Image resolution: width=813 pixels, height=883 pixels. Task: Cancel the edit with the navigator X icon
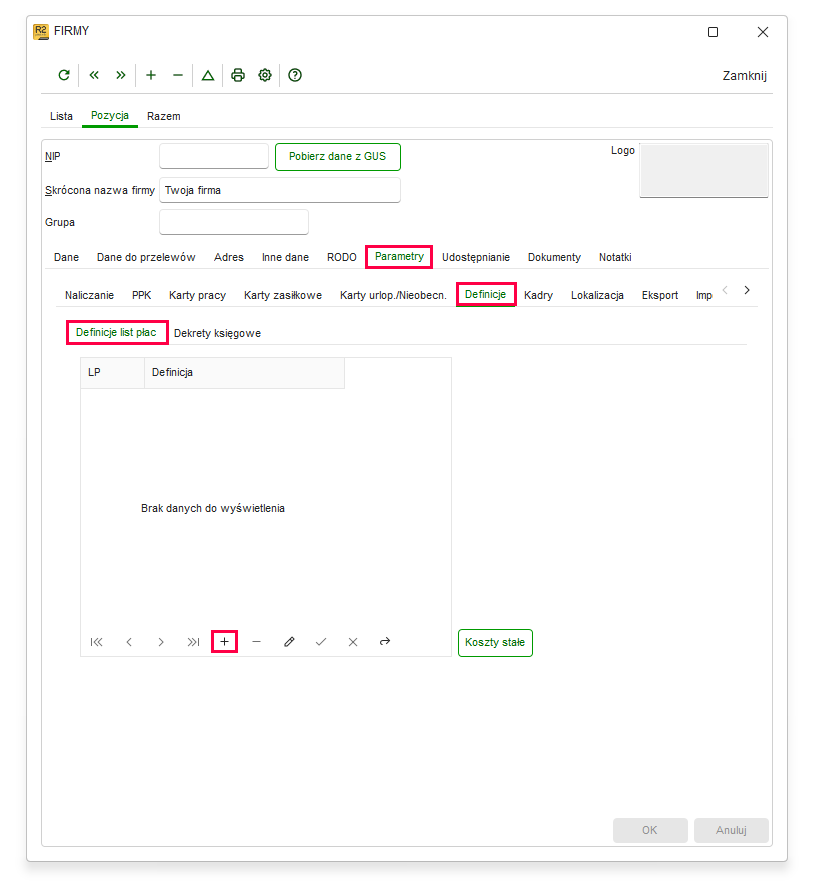(353, 642)
